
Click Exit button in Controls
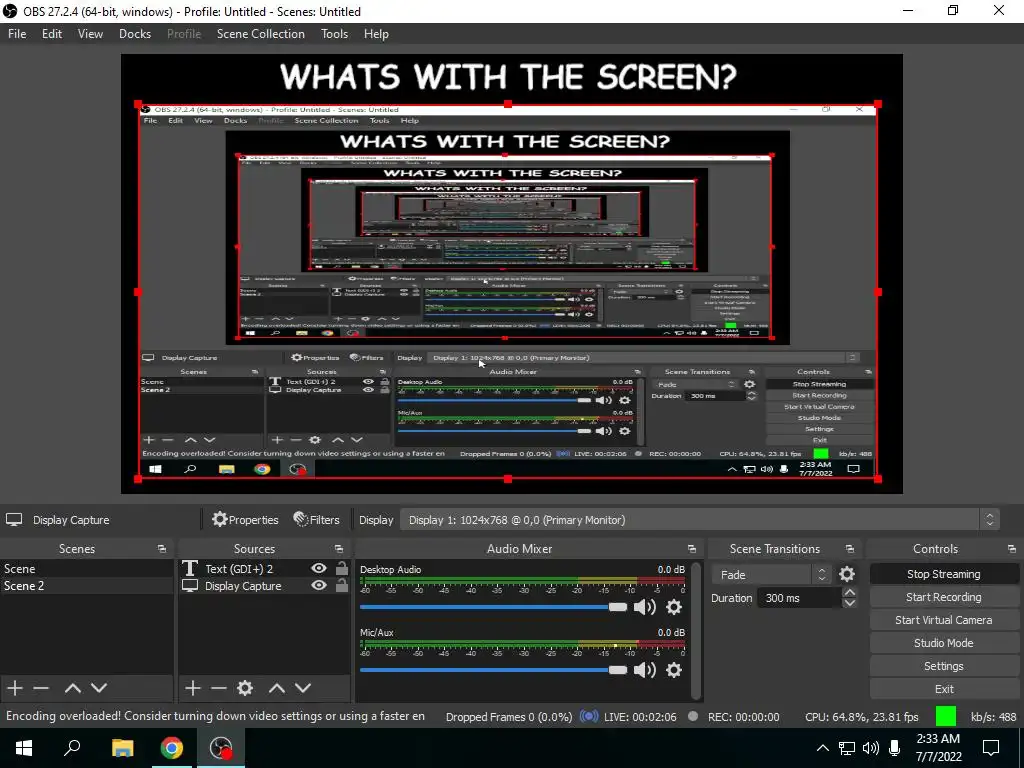tap(944, 689)
